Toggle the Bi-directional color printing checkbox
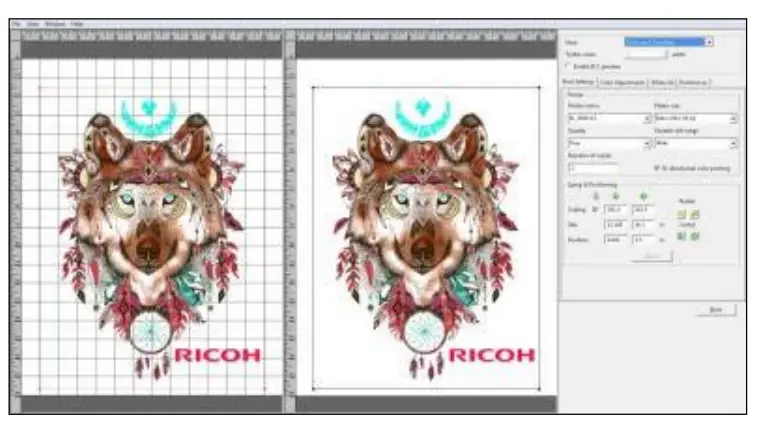Screen dimensions: 762x431 [x=657, y=168]
